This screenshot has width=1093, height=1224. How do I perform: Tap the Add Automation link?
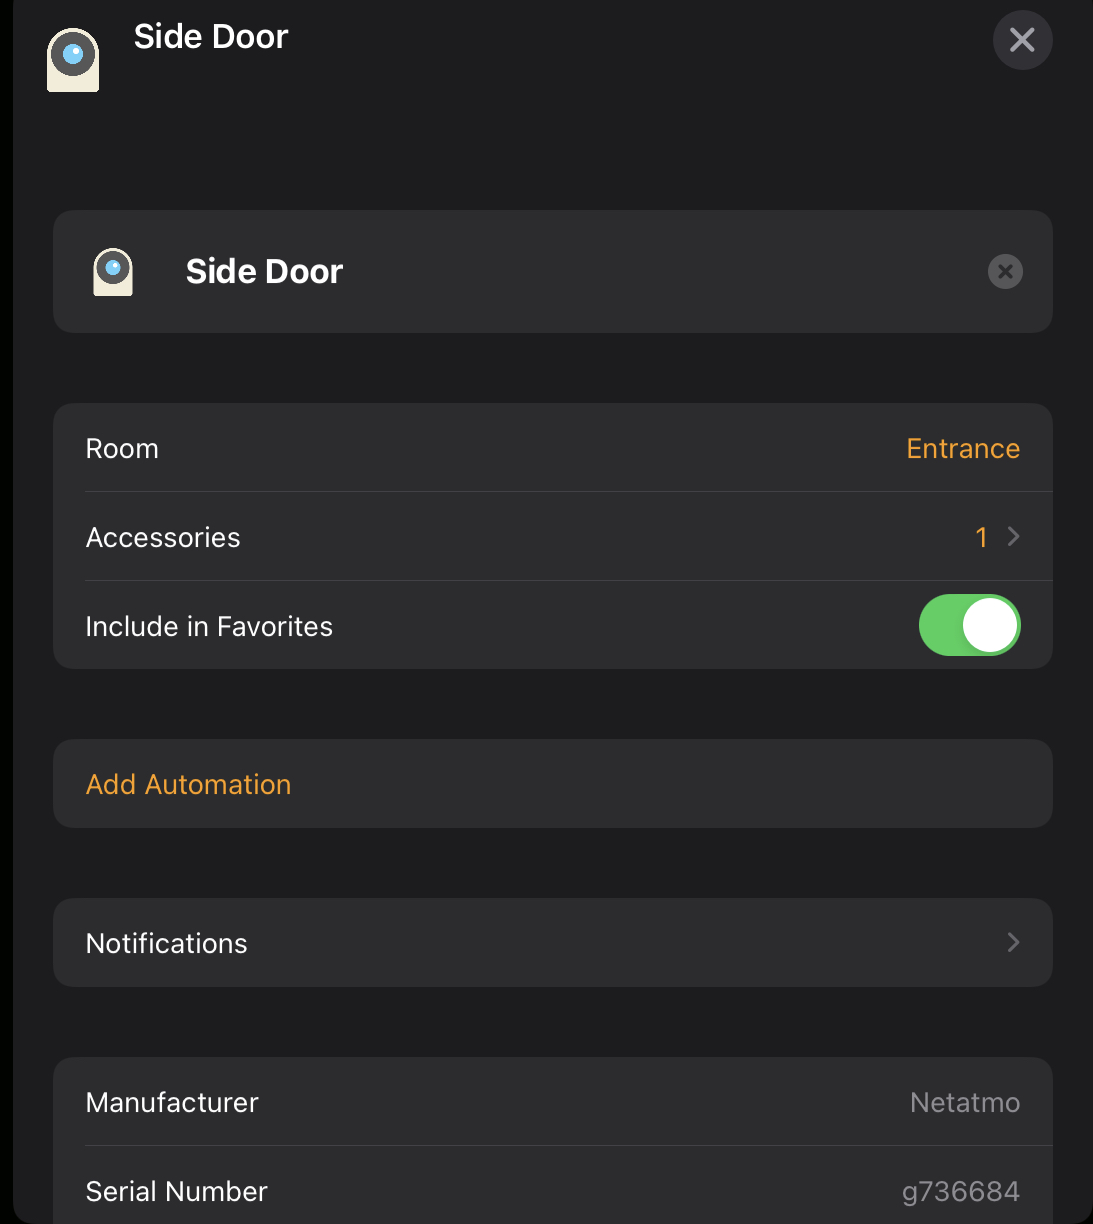188,785
